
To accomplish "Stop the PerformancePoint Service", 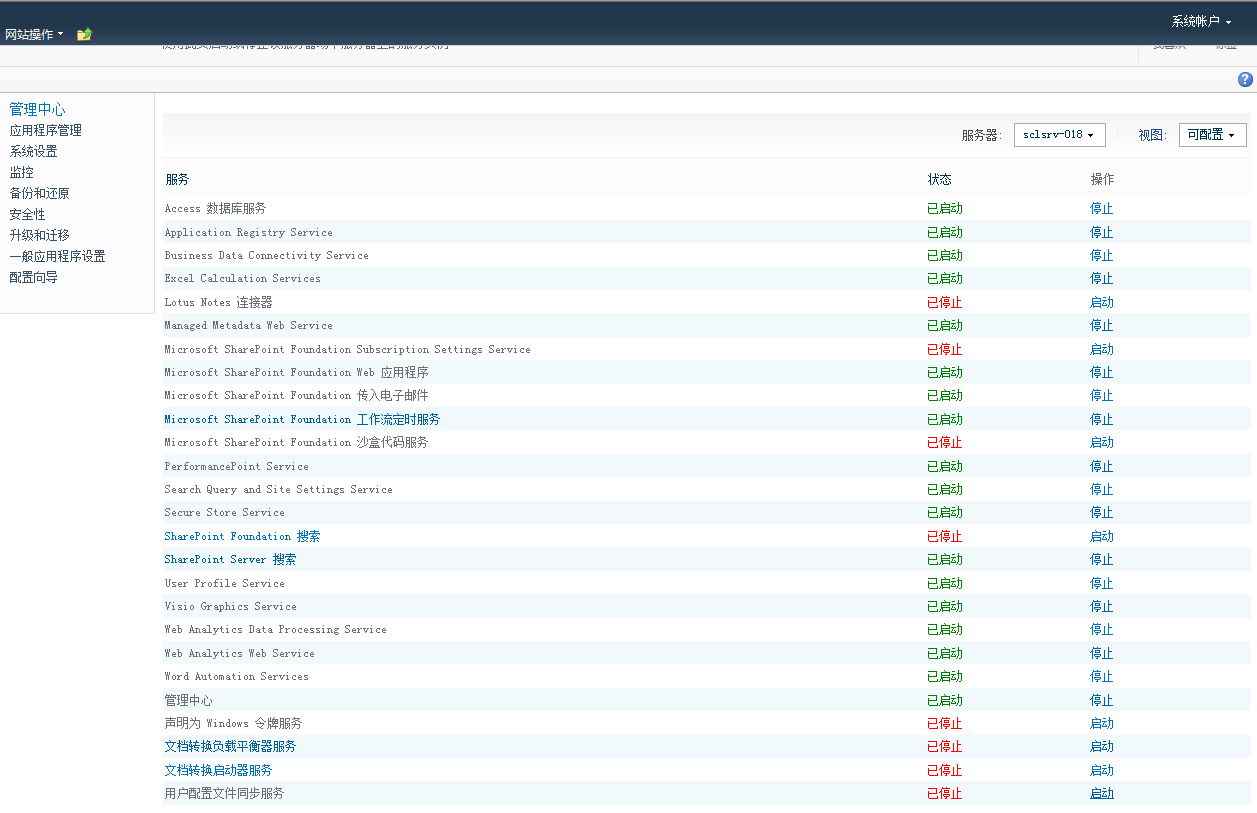I will [1101, 466].
